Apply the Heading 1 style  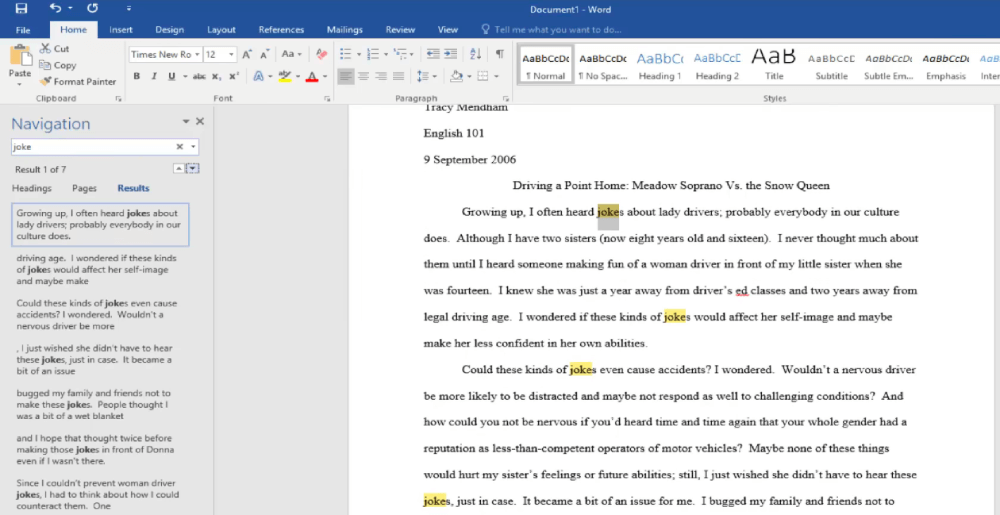(x=659, y=65)
